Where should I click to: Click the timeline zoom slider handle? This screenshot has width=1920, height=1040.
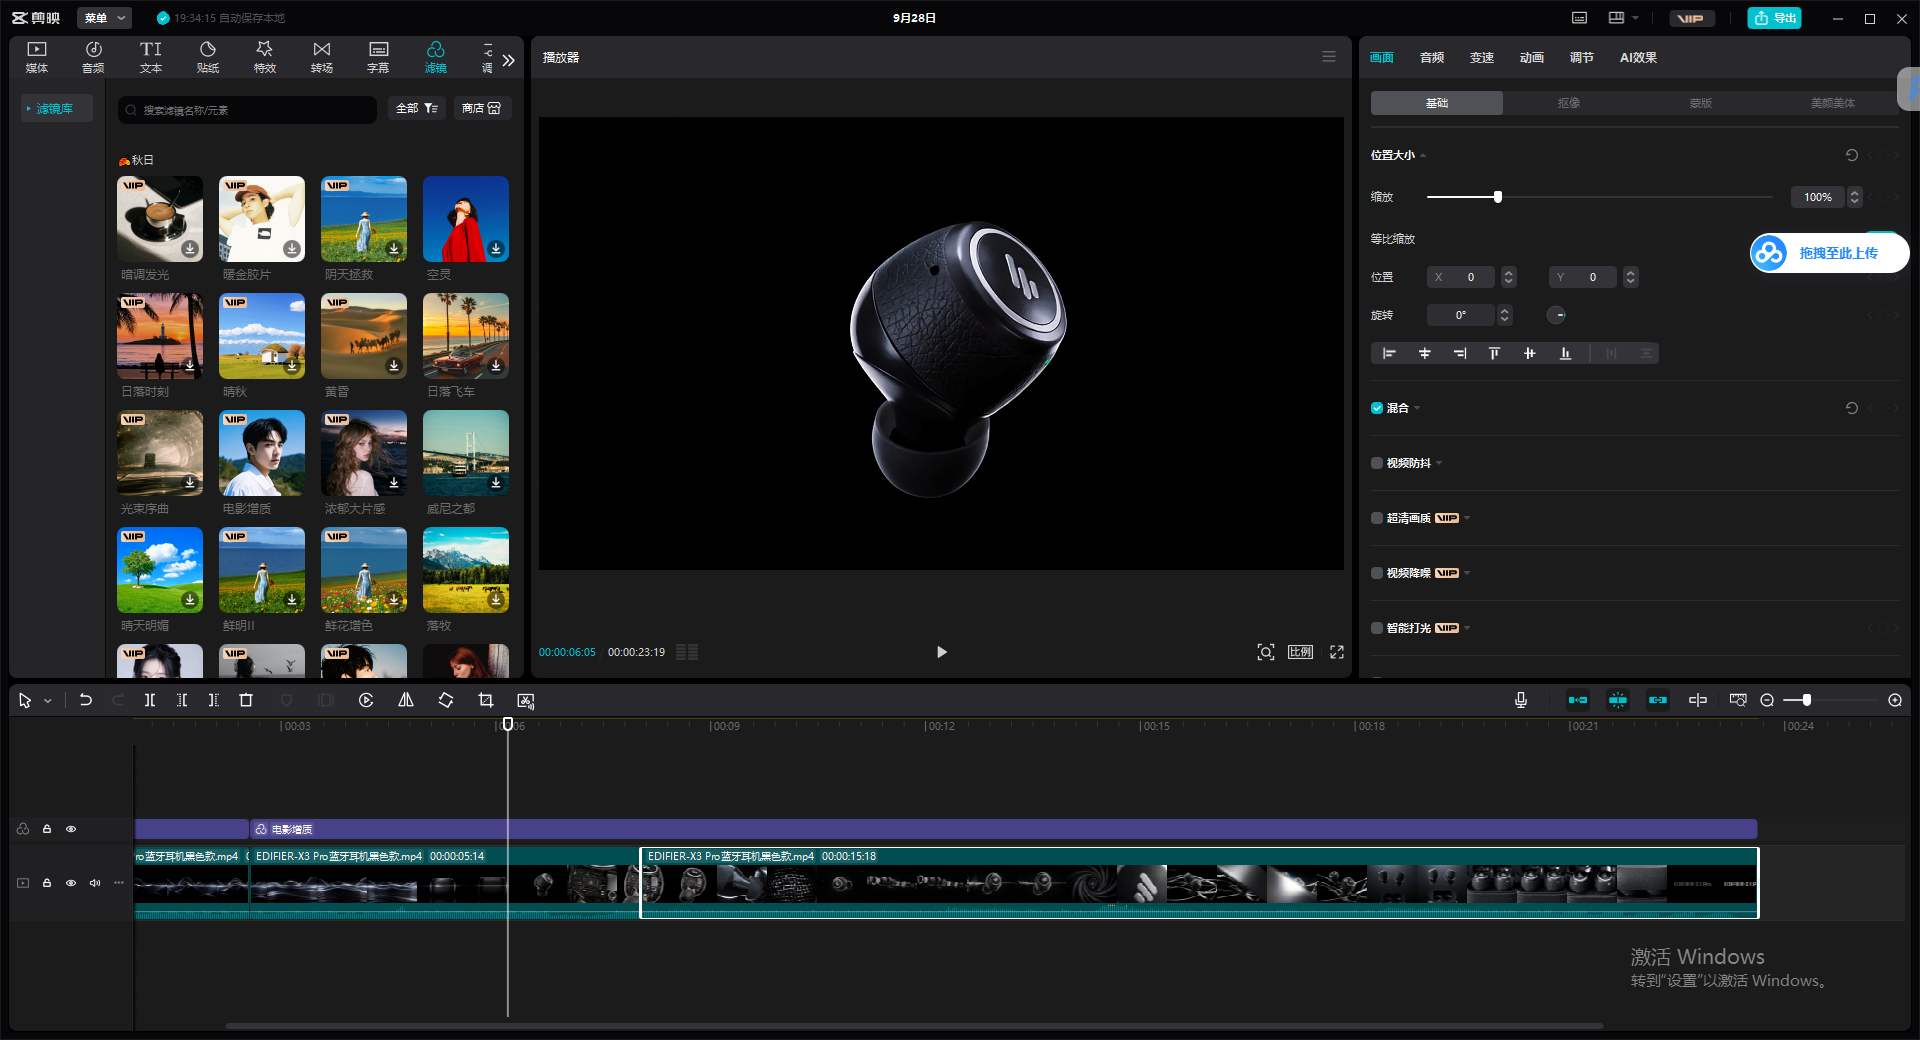click(x=1806, y=700)
